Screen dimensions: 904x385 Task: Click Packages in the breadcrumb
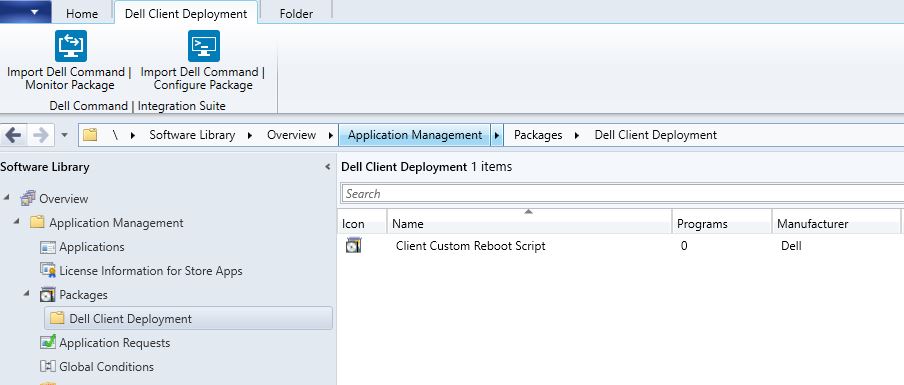[x=538, y=135]
